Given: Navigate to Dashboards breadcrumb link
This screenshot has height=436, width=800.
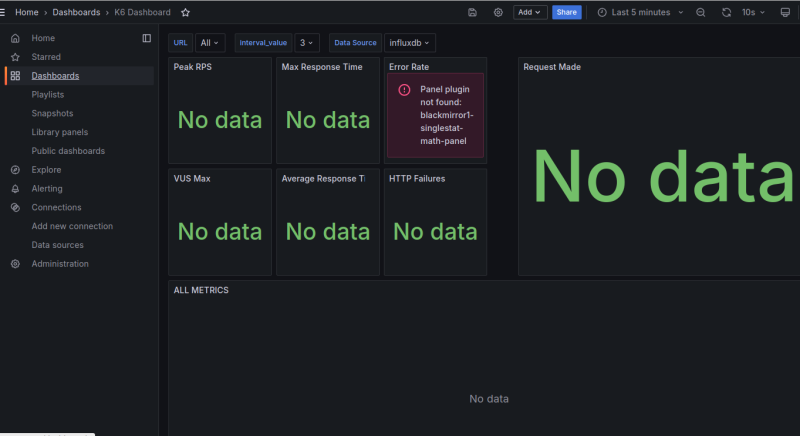Looking at the screenshot, I should [x=77, y=12].
